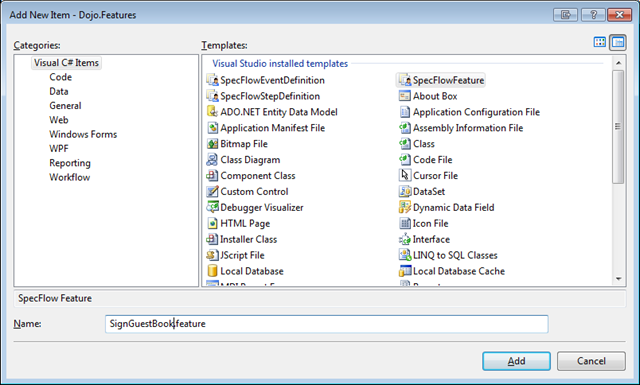
Task: Select the SpecFlowStepDefinition template icon
Action: point(213,96)
